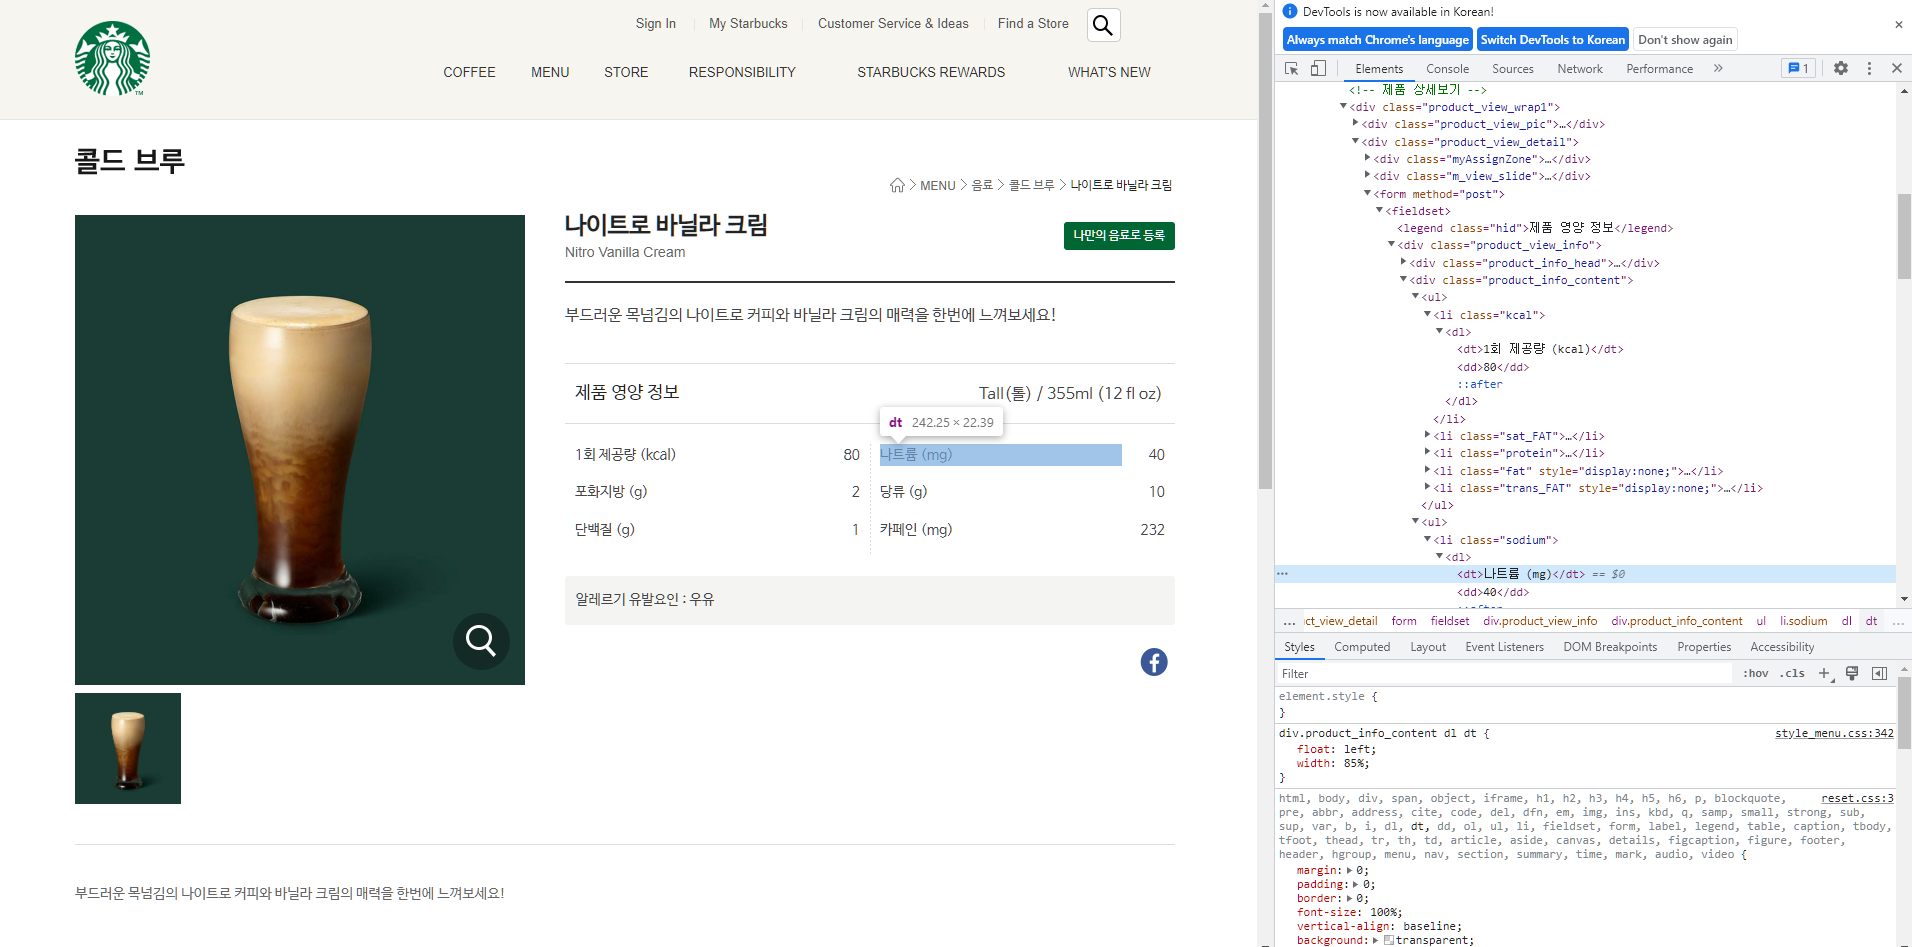
Task: Expand the background shorthand property
Action: (x=1376, y=940)
